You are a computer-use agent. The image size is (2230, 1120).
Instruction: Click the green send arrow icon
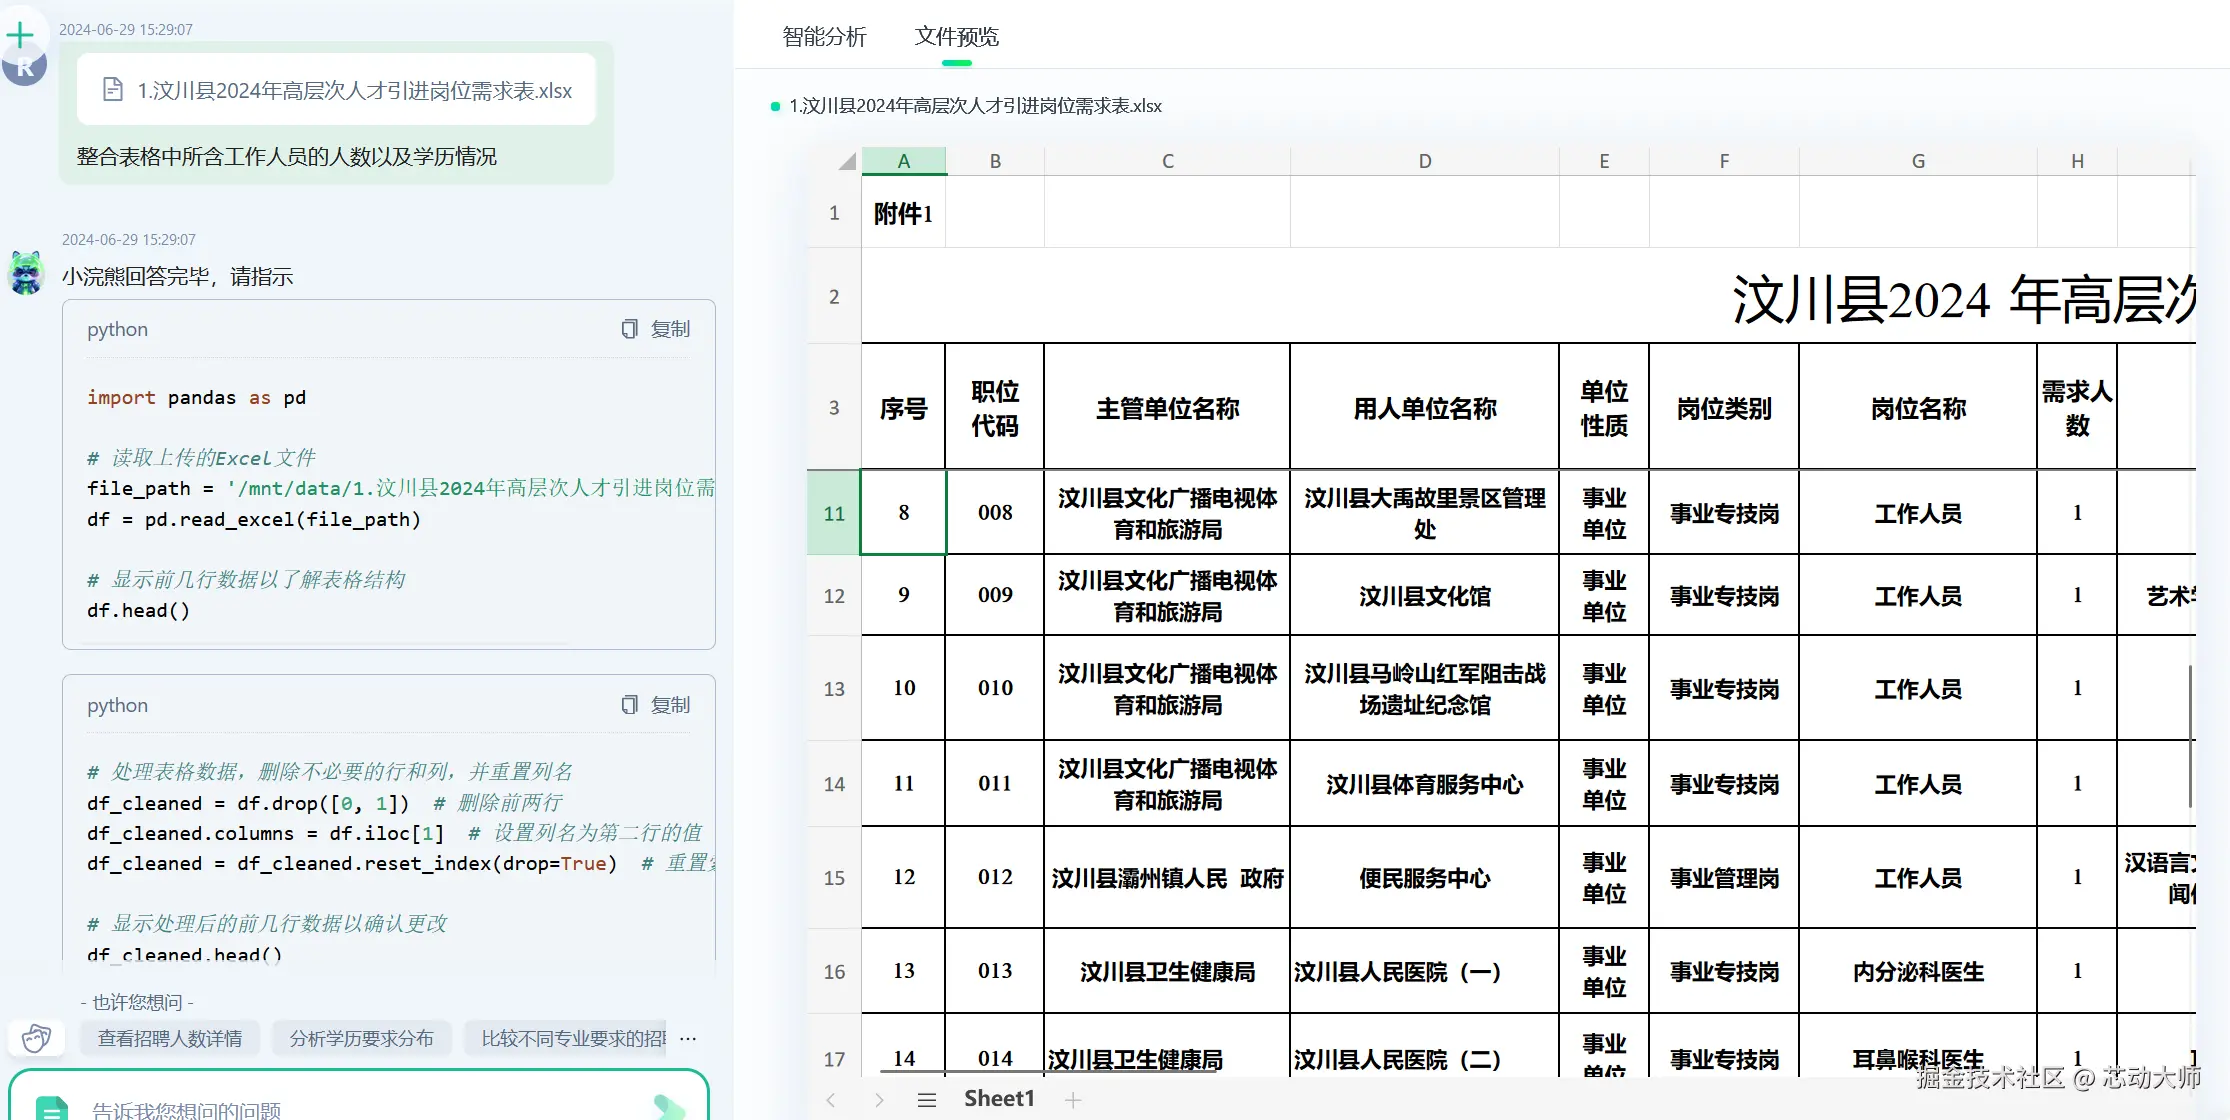pos(668,1107)
